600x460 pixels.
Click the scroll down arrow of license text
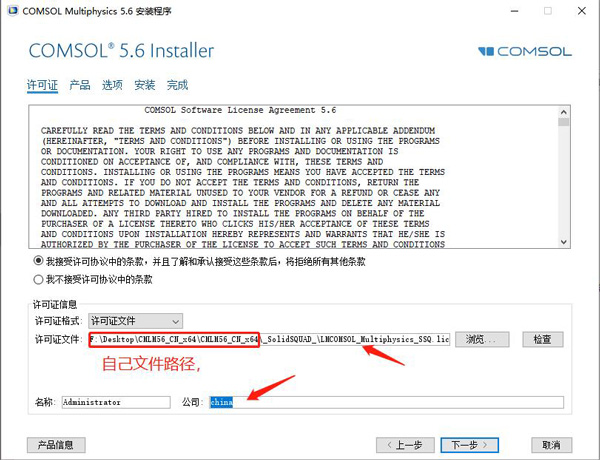[x=563, y=242]
